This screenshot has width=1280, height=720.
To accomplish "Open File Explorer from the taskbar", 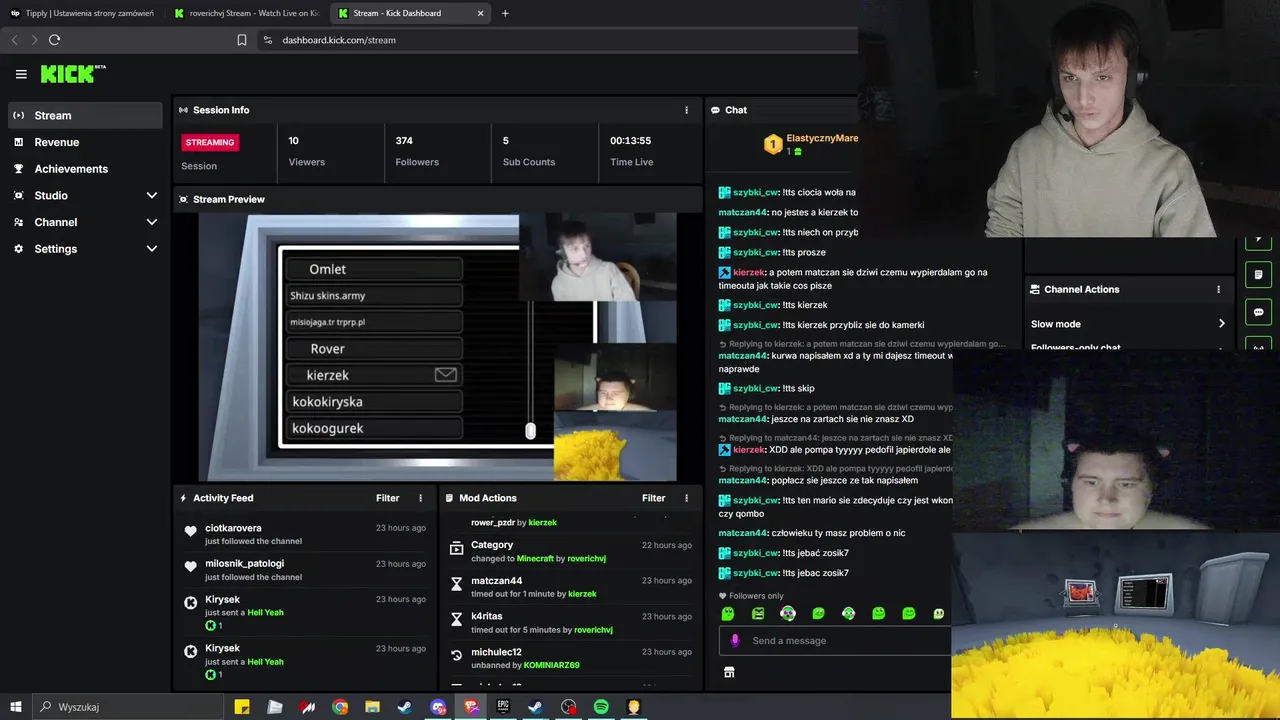I will tap(373, 707).
